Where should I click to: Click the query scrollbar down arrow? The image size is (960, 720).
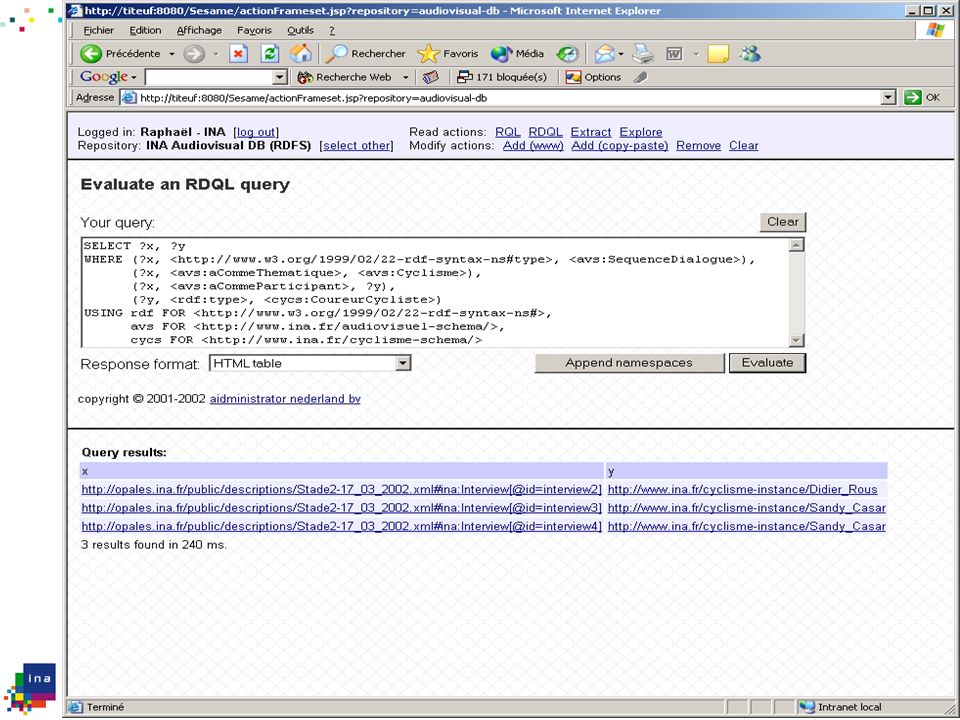[x=796, y=340]
